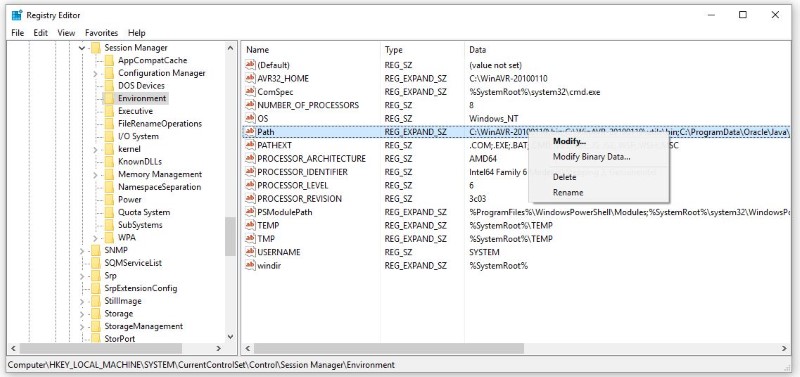
Task: Click the string icon beside PROCESSOR_ARCHITECTURE
Action: (250, 159)
